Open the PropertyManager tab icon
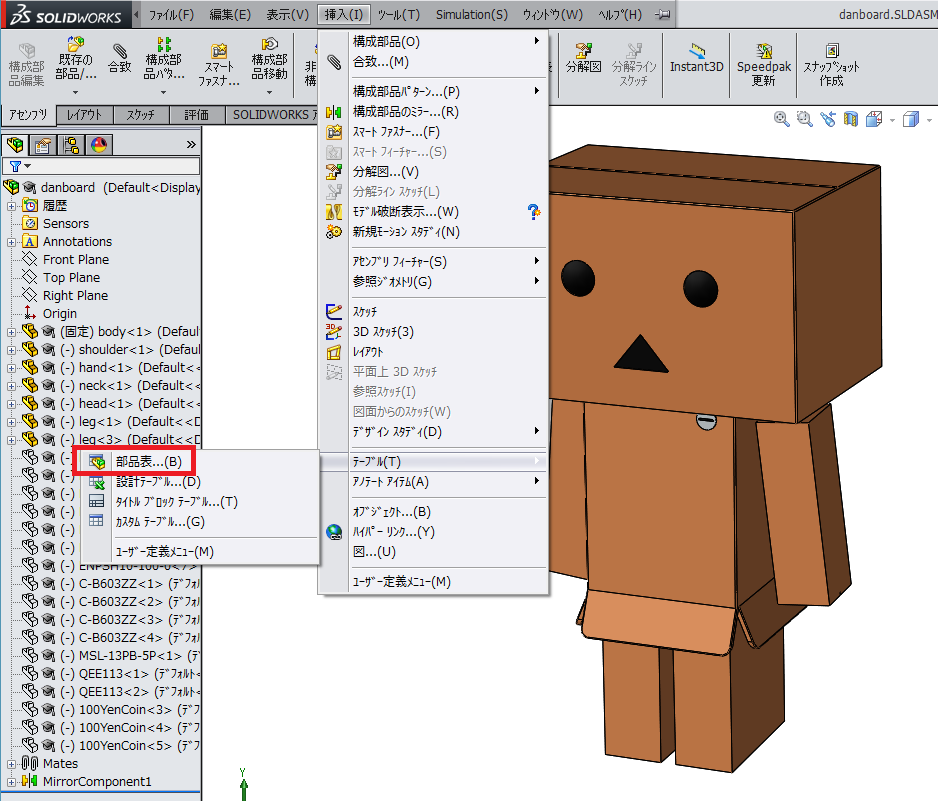 pos(43,144)
